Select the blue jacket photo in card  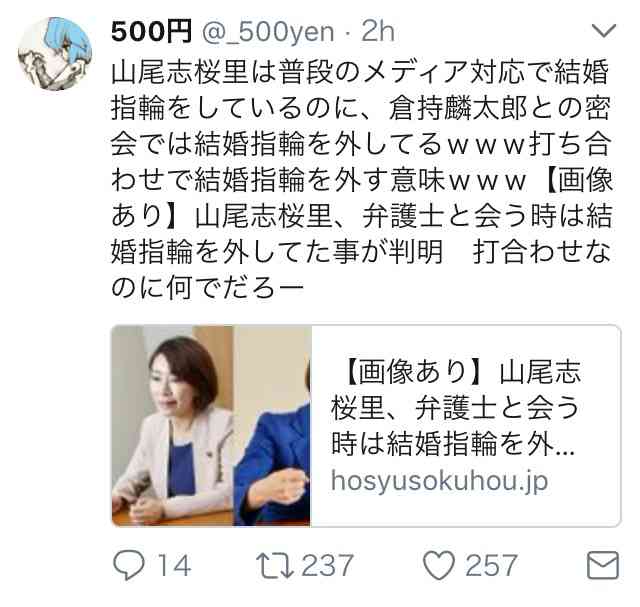272,425
